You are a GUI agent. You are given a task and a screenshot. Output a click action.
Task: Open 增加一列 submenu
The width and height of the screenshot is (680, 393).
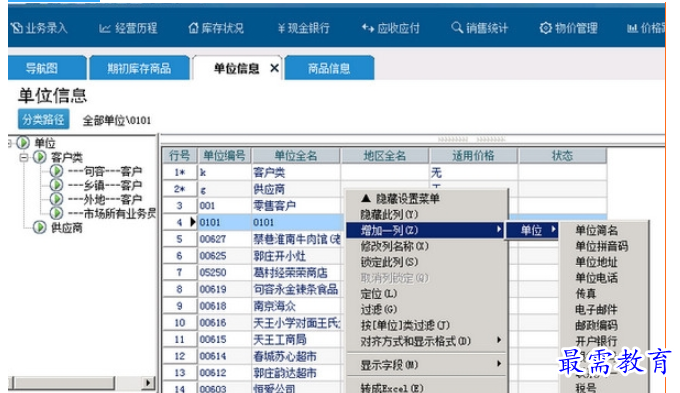(425, 230)
